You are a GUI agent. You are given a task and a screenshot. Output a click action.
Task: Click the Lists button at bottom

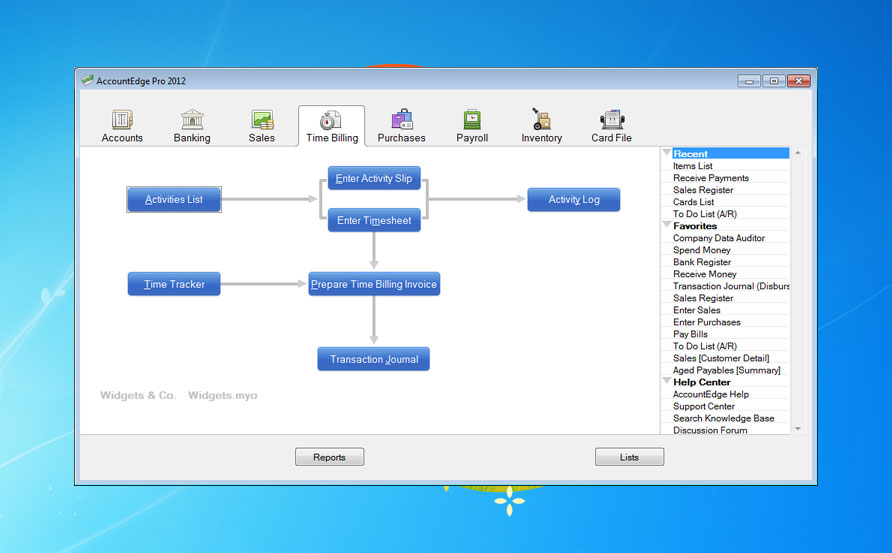pyautogui.click(x=629, y=457)
